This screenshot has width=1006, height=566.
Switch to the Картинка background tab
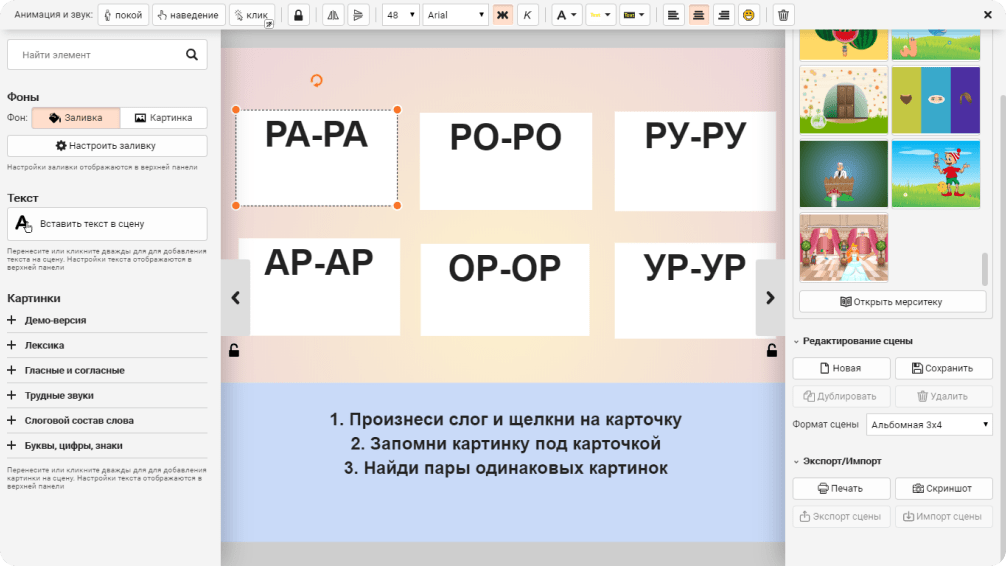coord(163,118)
